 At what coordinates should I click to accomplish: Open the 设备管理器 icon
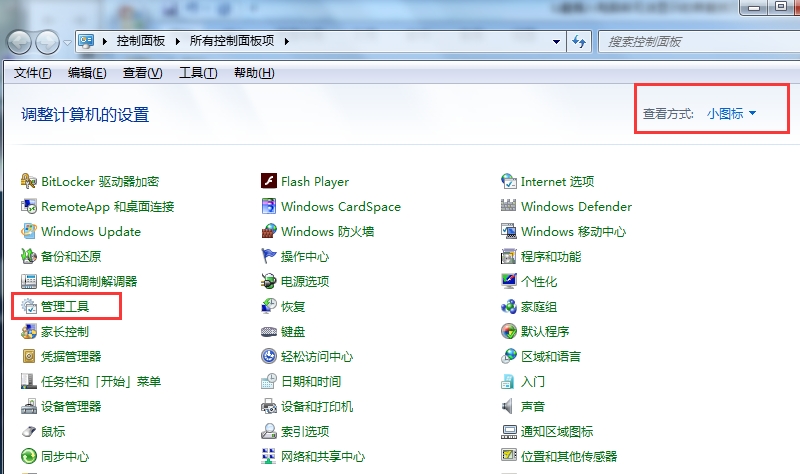click(29, 406)
